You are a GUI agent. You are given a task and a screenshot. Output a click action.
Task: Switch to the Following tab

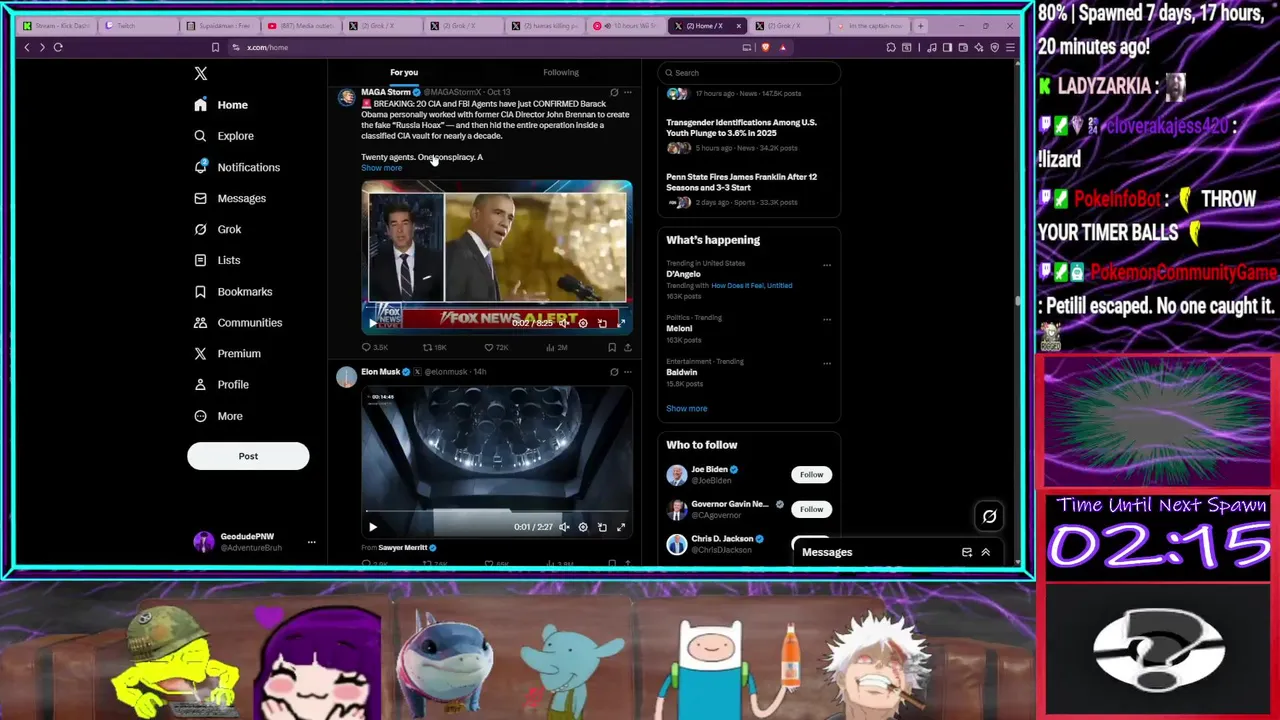coord(561,72)
